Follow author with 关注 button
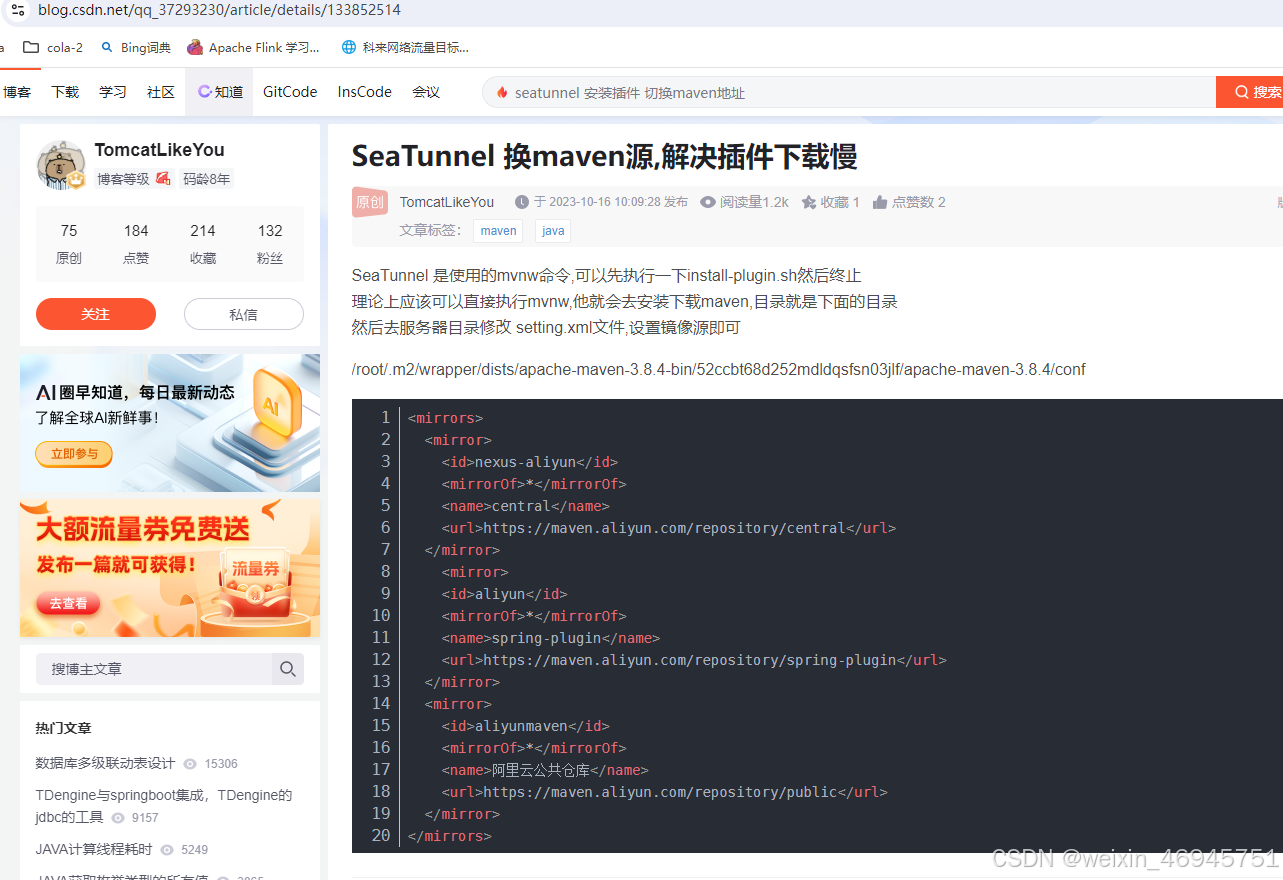 pos(96,314)
